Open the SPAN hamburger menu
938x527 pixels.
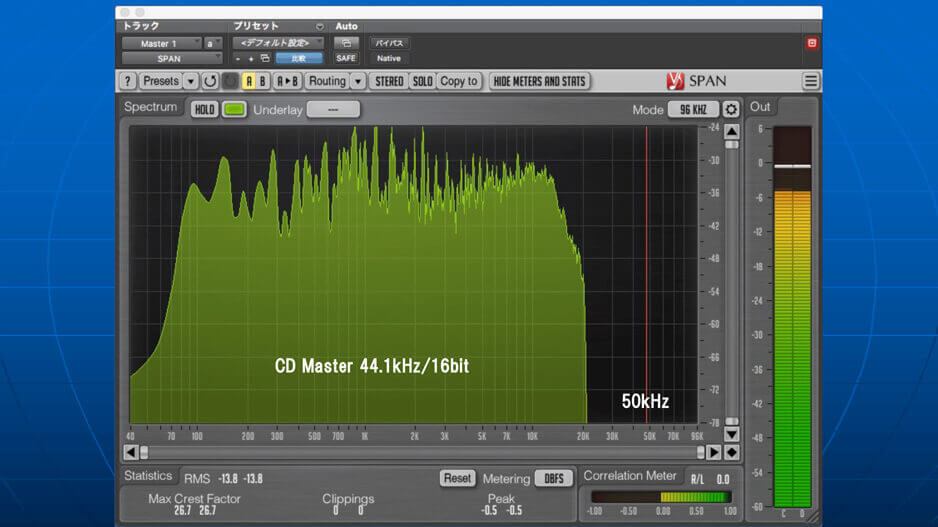tap(811, 81)
